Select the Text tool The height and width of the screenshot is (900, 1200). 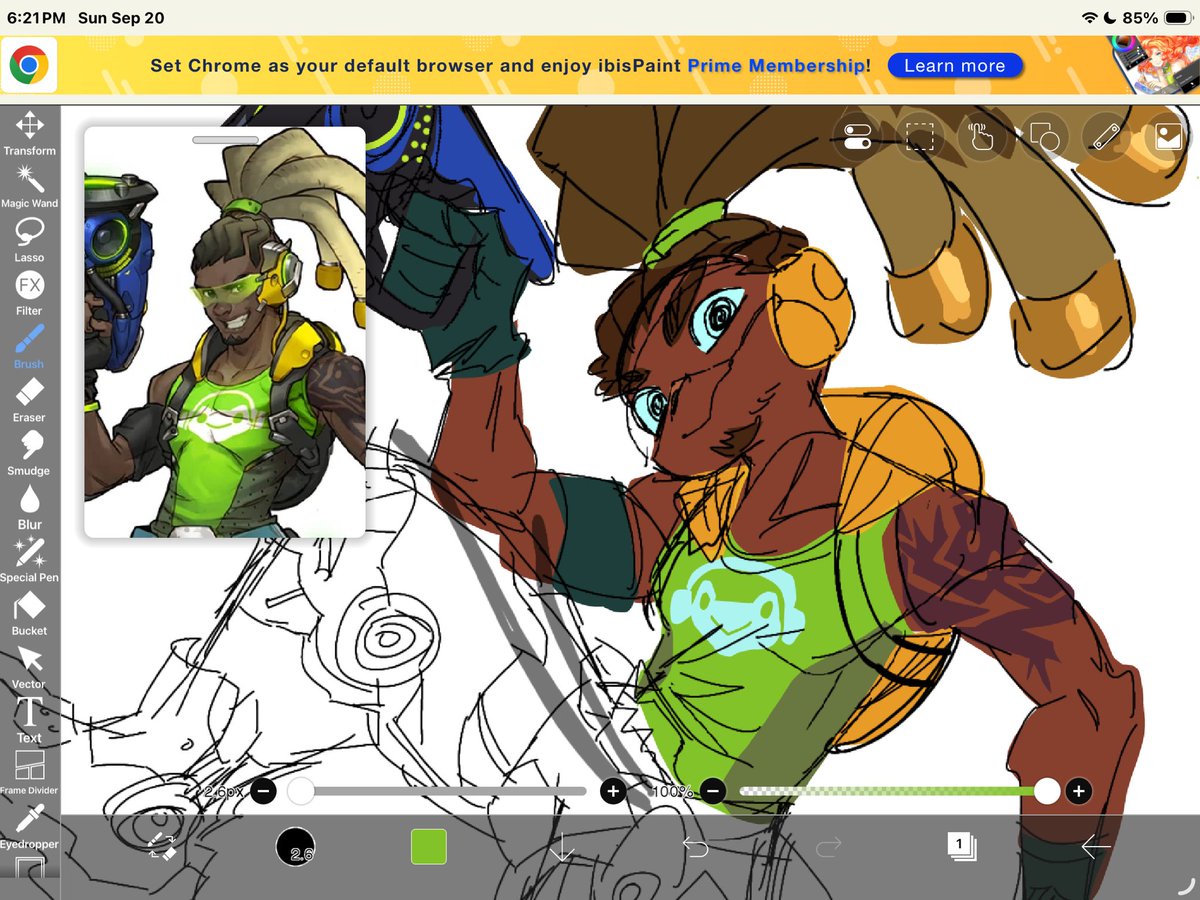[29, 720]
